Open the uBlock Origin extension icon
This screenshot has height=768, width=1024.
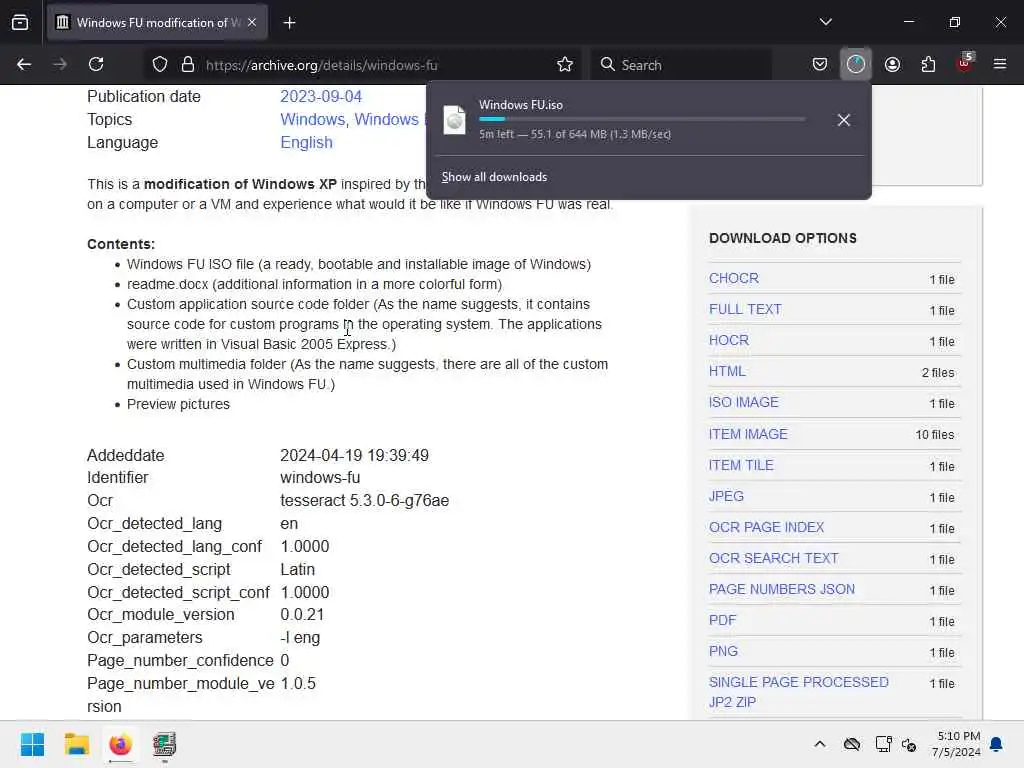[x=965, y=63]
